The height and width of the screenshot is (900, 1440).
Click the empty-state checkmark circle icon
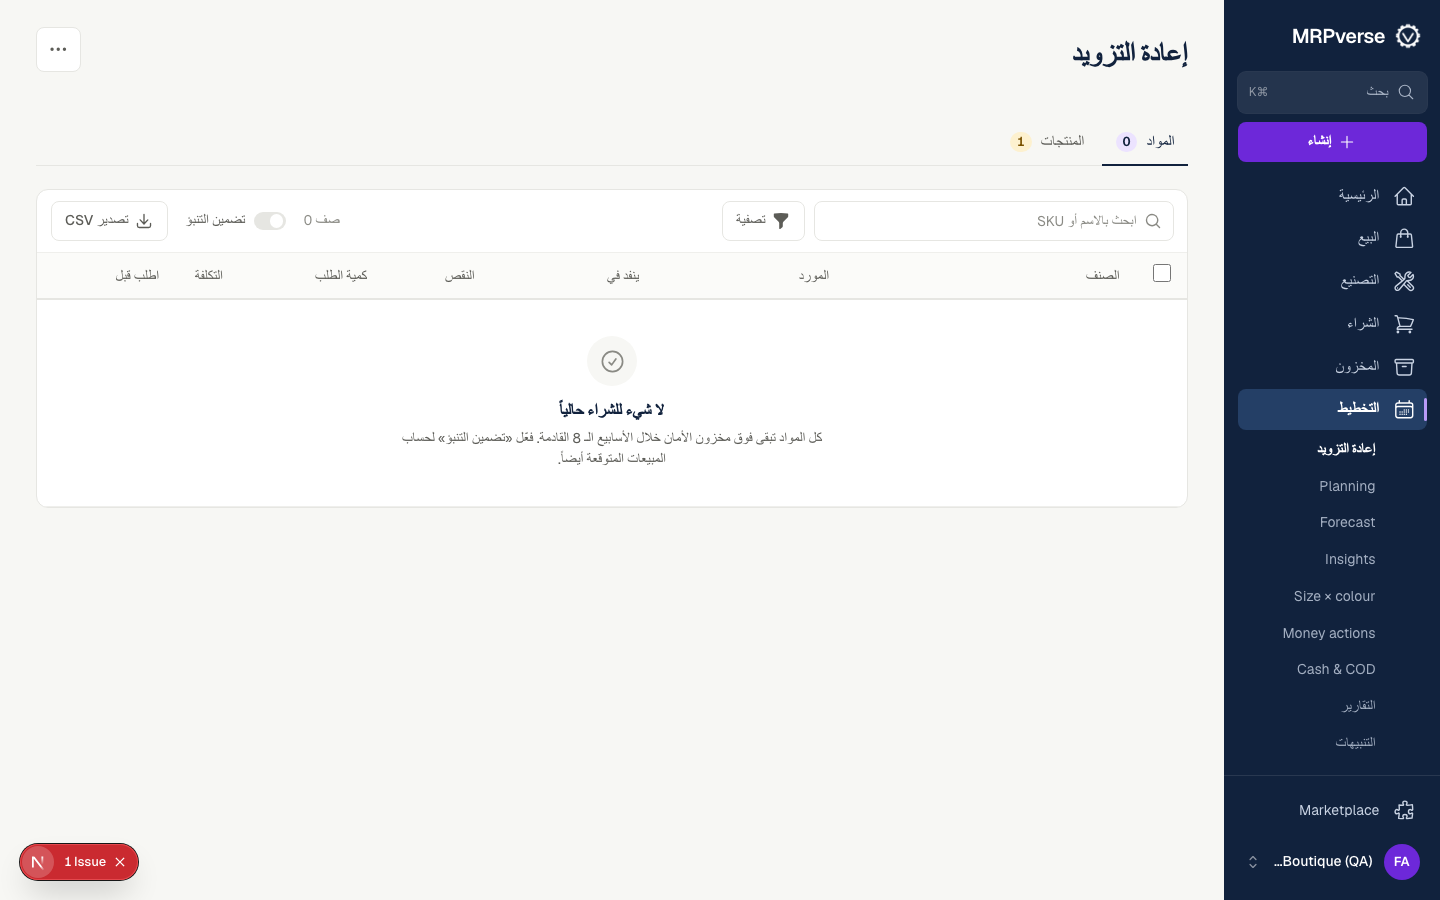click(x=612, y=361)
